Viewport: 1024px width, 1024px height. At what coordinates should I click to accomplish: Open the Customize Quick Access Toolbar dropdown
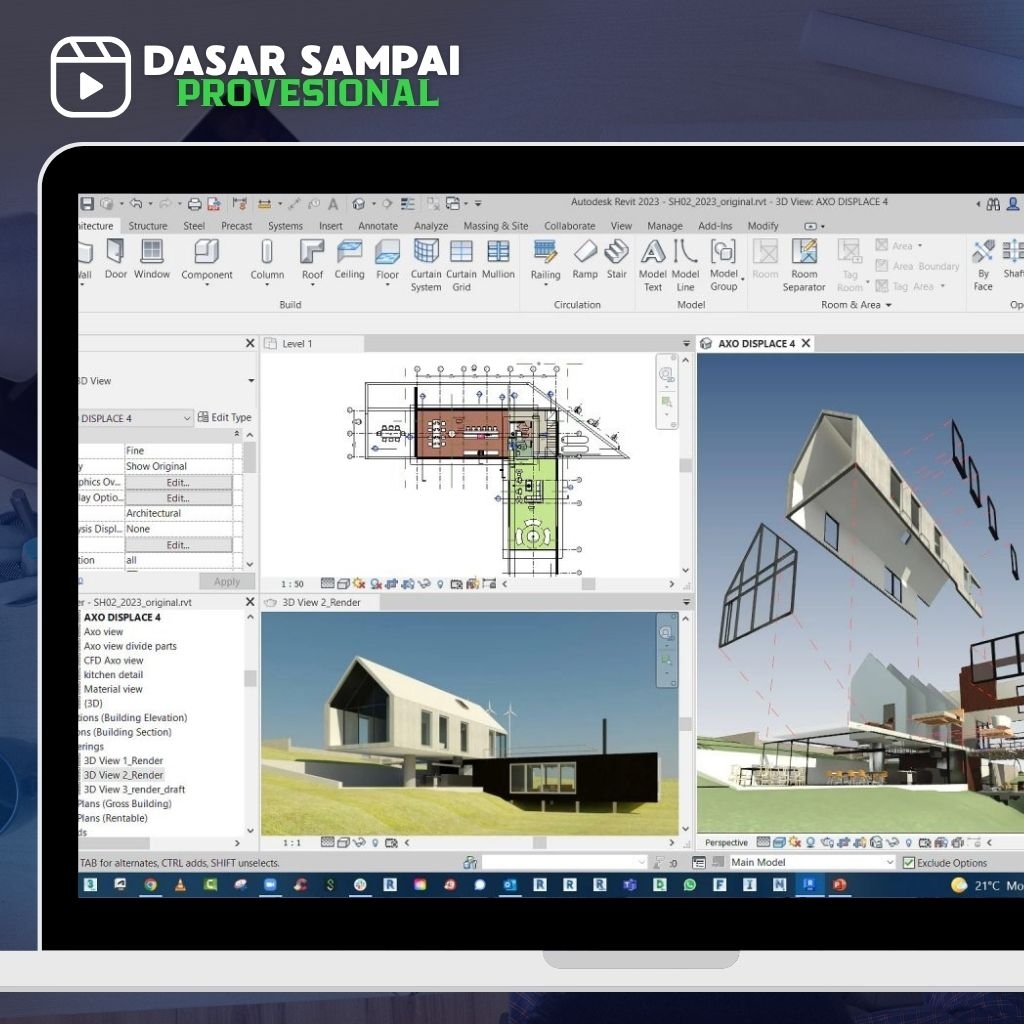(x=478, y=204)
